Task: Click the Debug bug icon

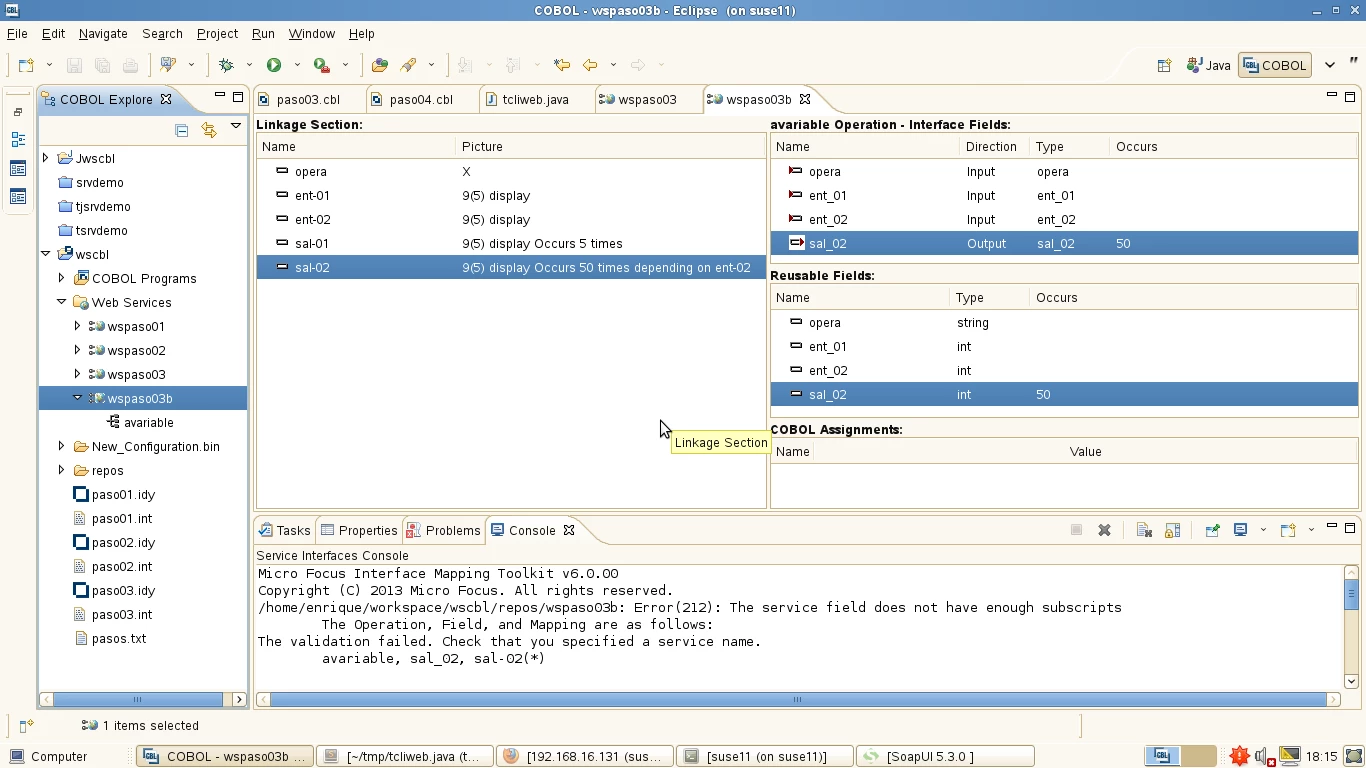Action: (x=227, y=65)
